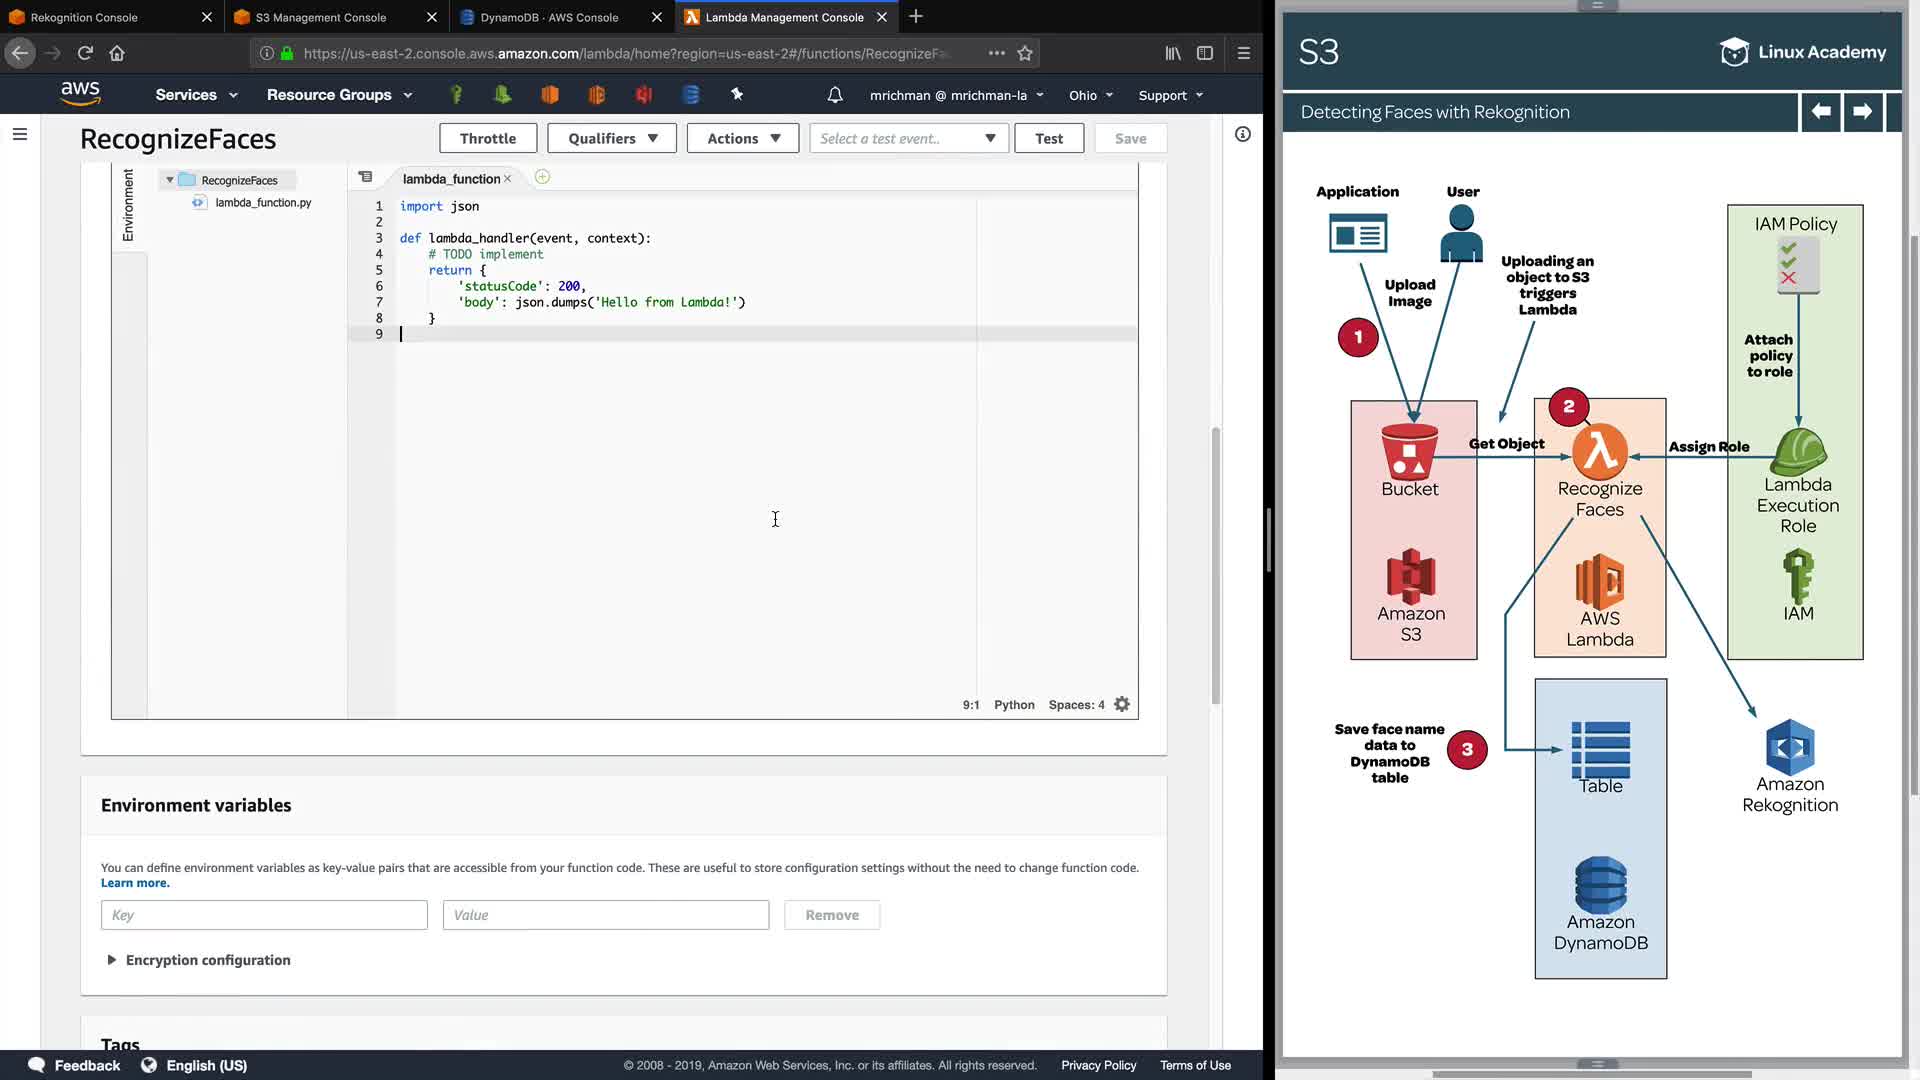Open the Actions dropdown menu
This screenshot has width=1920, height=1080.
point(742,138)
